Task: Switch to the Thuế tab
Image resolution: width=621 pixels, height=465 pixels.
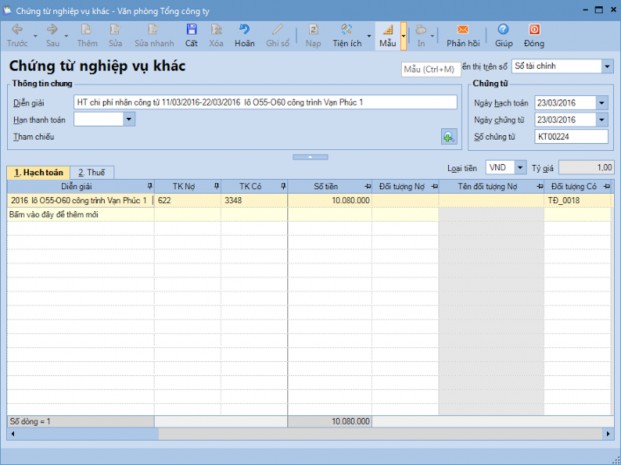Action: (92, 173)
